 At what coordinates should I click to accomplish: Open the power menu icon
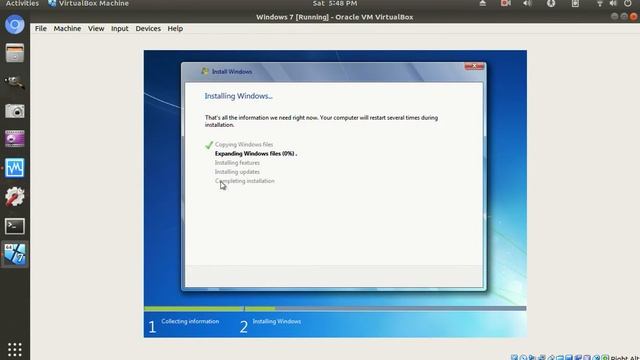[628, 4]
